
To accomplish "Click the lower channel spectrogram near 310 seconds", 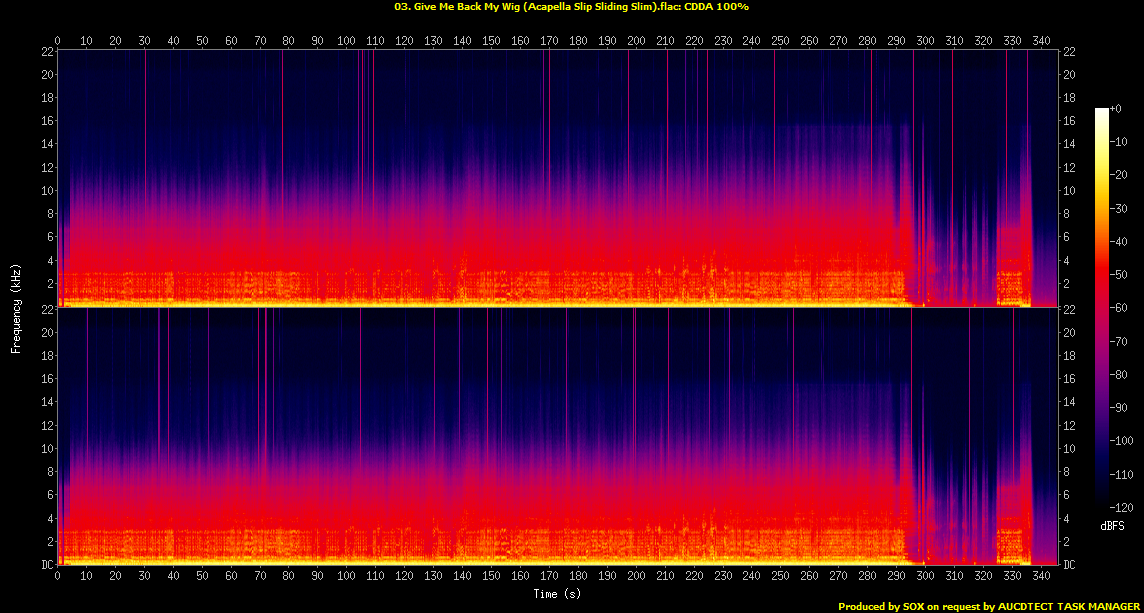I will click(x=954, y=436).
